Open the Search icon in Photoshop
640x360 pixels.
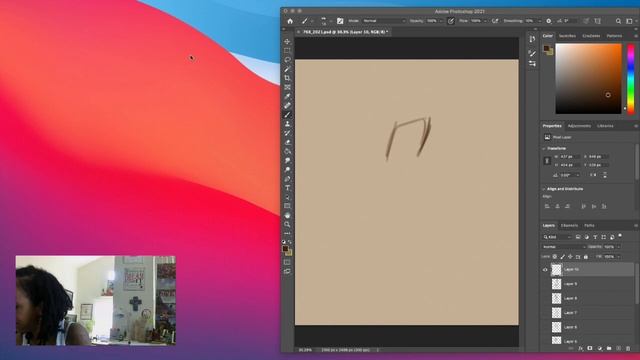tap(618, 21)
